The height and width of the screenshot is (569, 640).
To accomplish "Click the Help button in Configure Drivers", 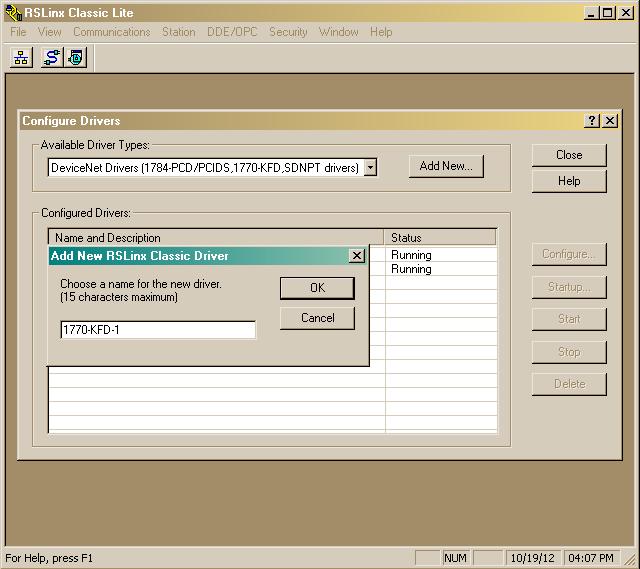I will (x=569, y=181).
